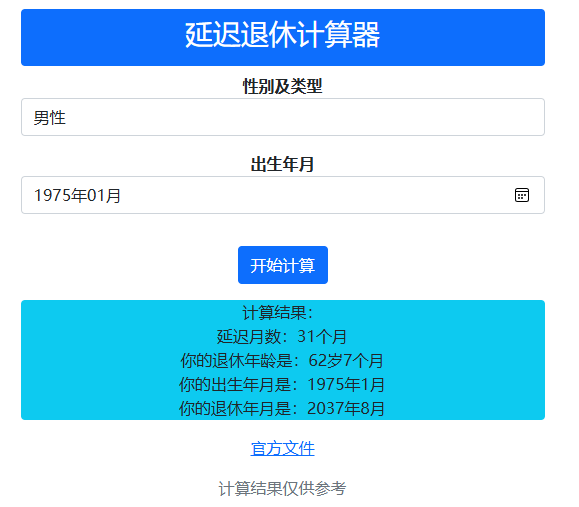
Task: Click the 延迟退休计算器 title banner
Action: click(283, 37)
